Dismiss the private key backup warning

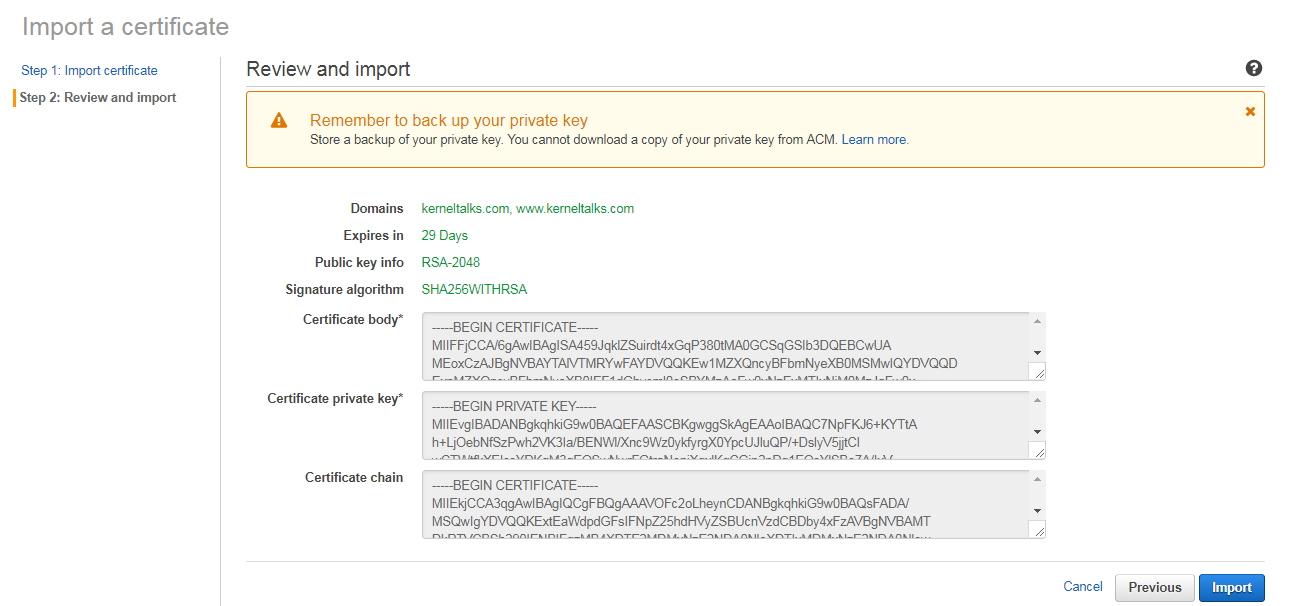1250,111
